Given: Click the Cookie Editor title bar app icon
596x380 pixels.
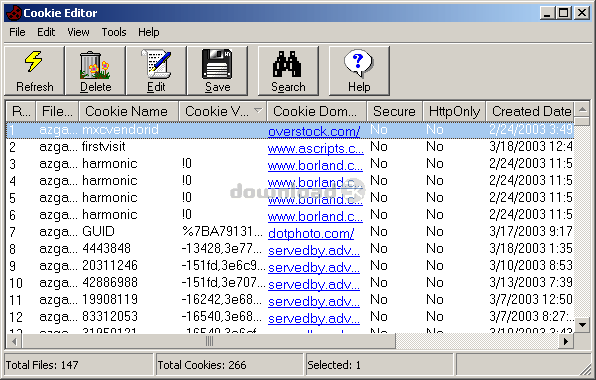Looking at the screenshot, I should [x=14, y=13].
